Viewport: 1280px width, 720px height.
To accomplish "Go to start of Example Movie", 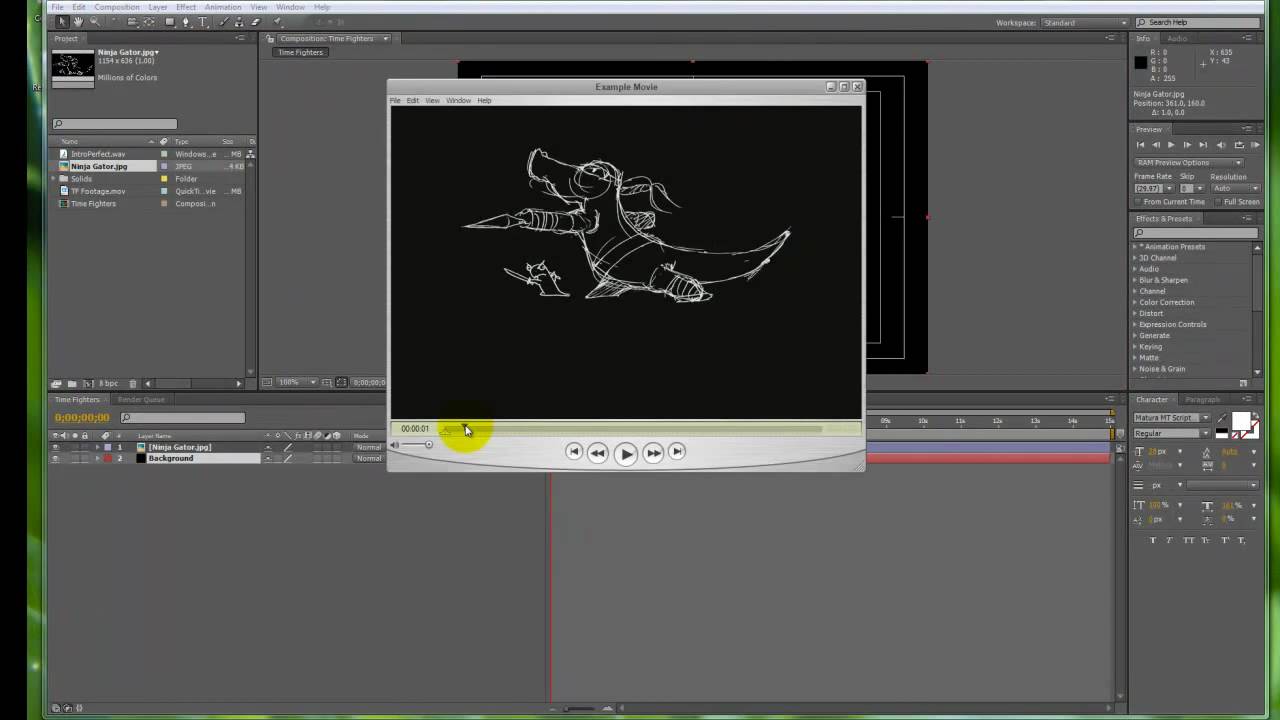I will [574, 452].
